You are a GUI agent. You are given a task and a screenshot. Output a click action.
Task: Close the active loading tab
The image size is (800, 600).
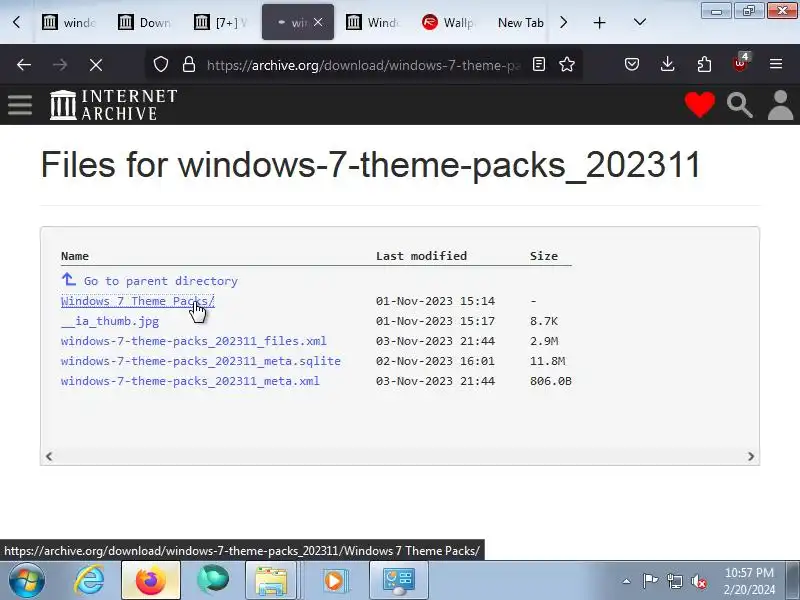(x=318, y=22)
